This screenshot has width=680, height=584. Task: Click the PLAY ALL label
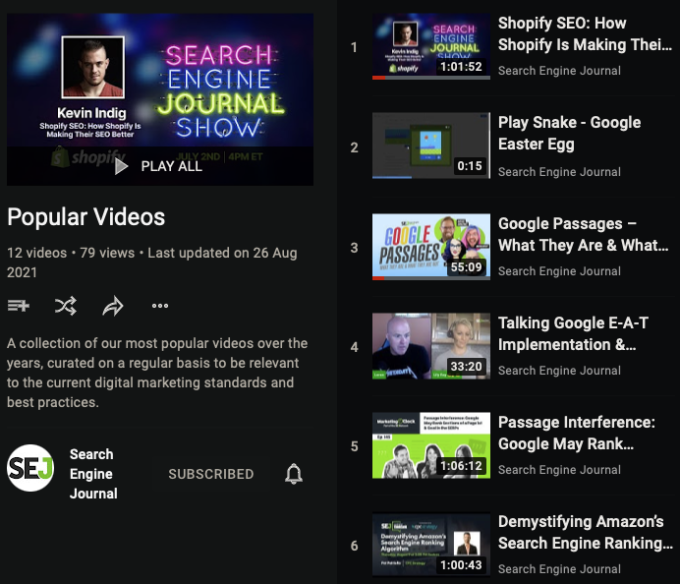pyautogui.click(x=171, y=166)
